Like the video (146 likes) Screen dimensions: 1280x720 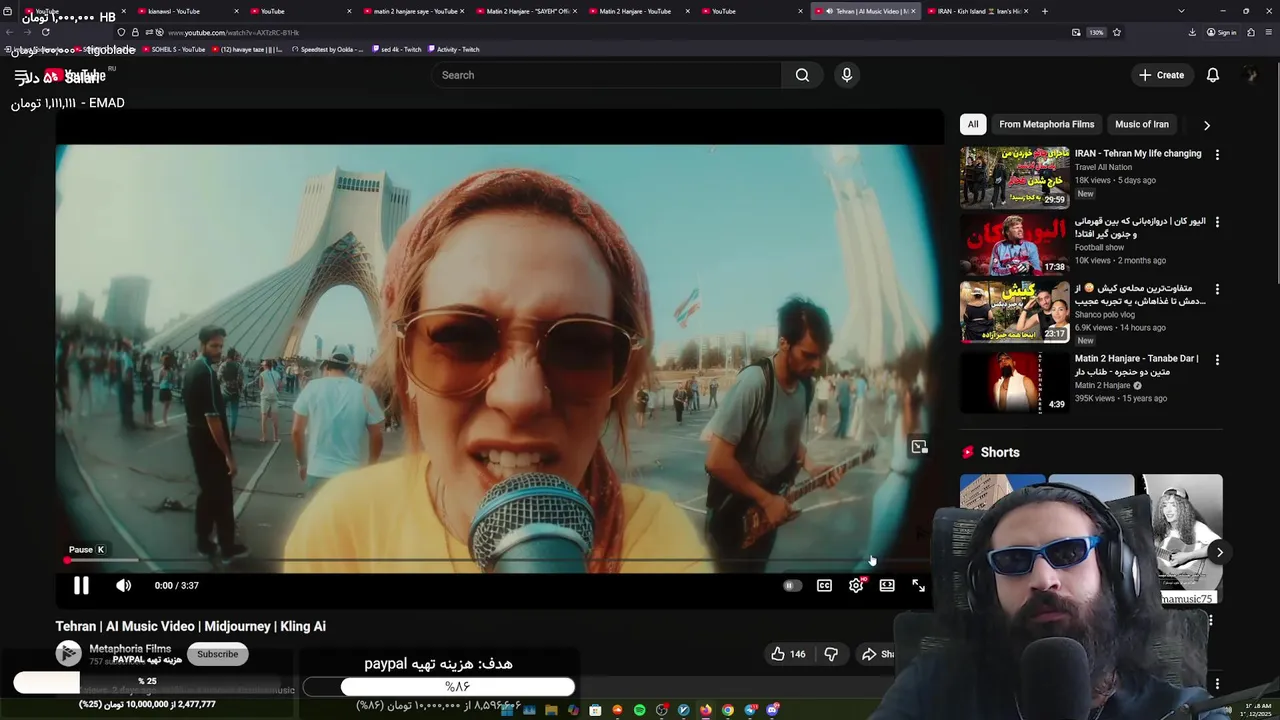[788, 654]
